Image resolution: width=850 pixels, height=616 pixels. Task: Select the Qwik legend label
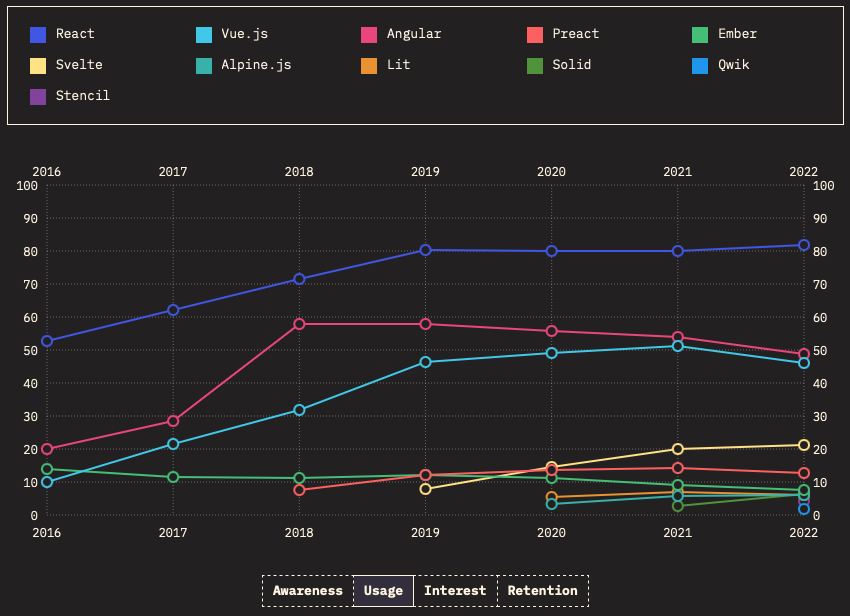pyautogui.click(x=733, y=65)
